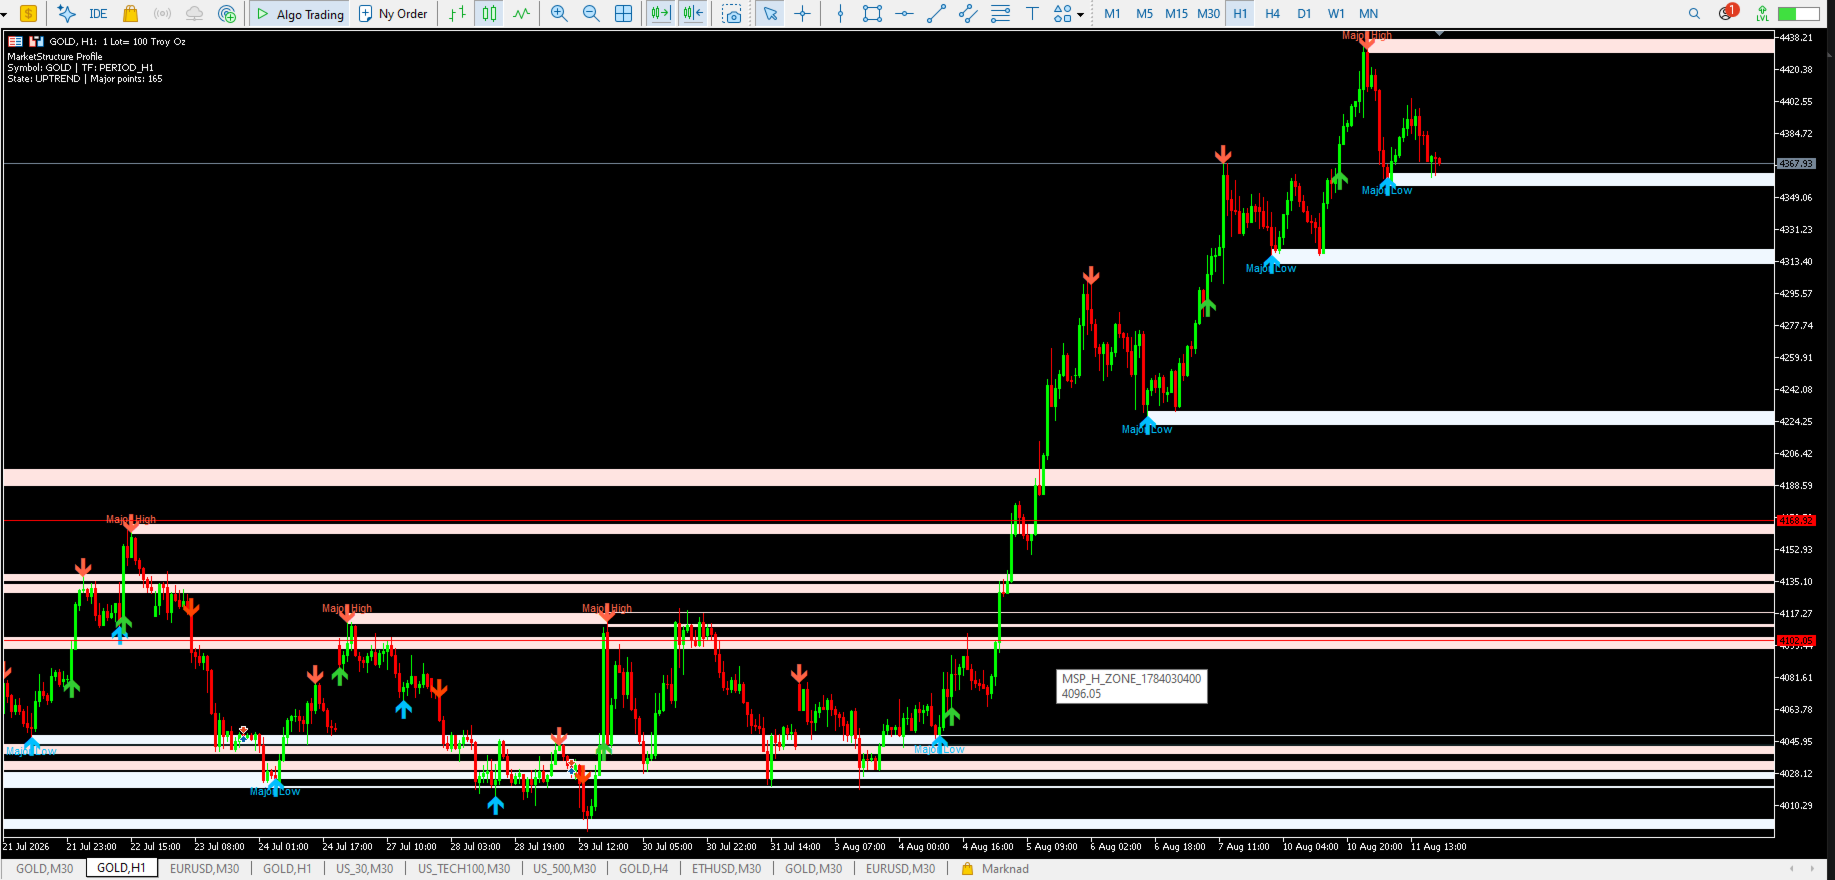Open the dropdown arrow at toolbar start
Screen dimensions: 1835x880
coord(5,14)
